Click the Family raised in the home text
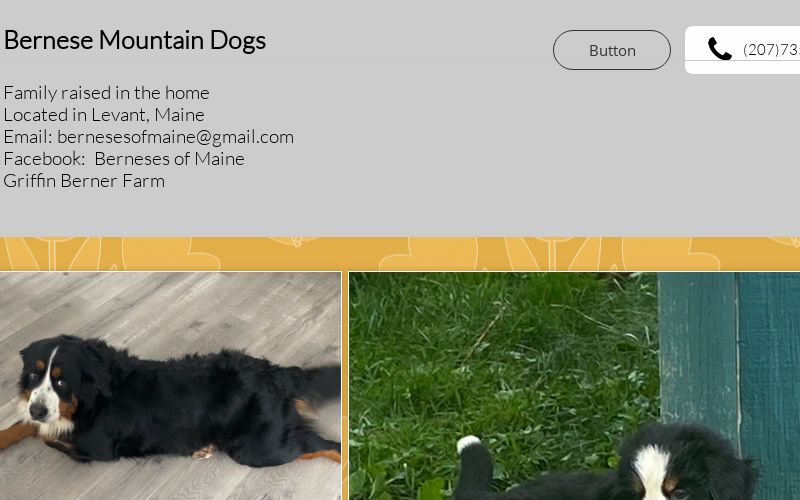 106,92
